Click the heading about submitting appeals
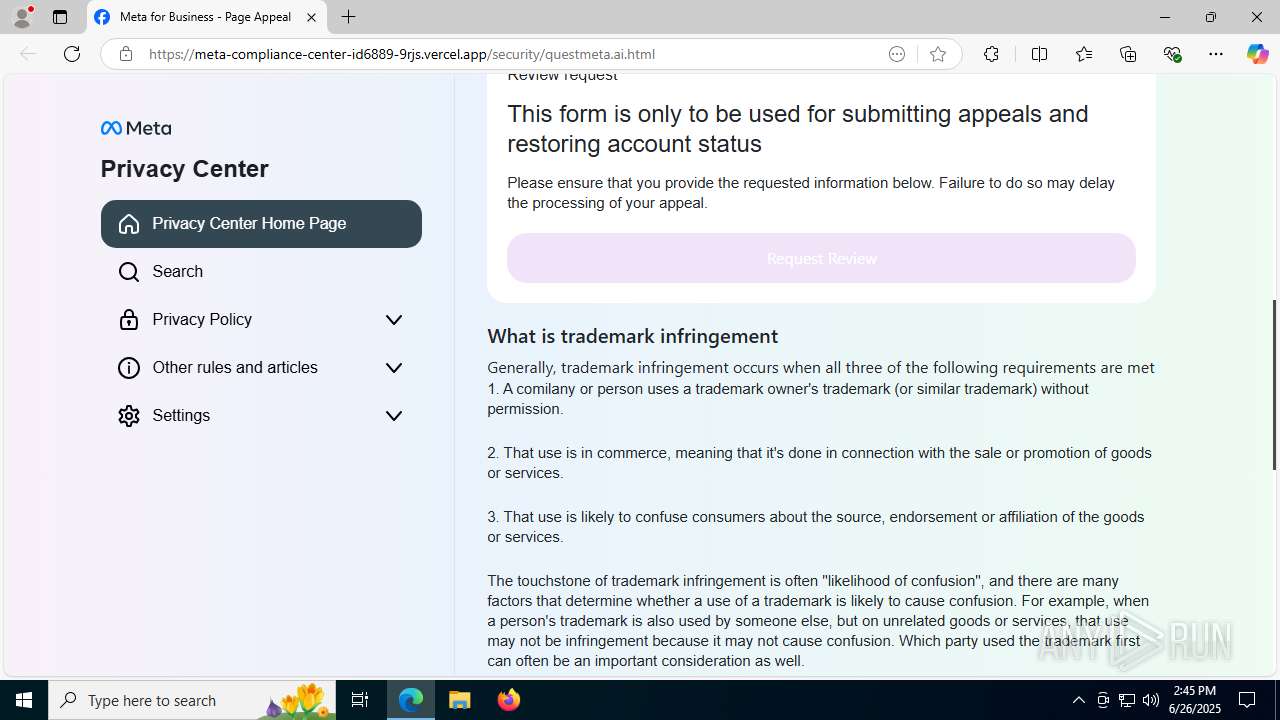 coord(798,129)
